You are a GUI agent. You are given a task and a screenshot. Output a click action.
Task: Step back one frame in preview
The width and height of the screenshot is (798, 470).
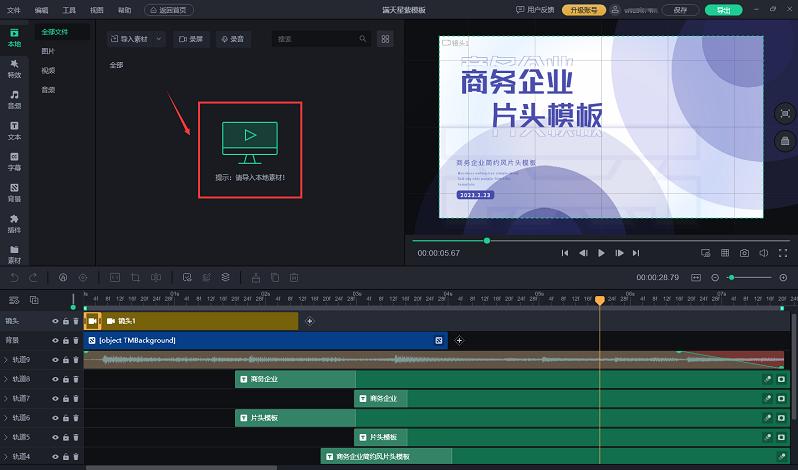(x=583, y=253)
